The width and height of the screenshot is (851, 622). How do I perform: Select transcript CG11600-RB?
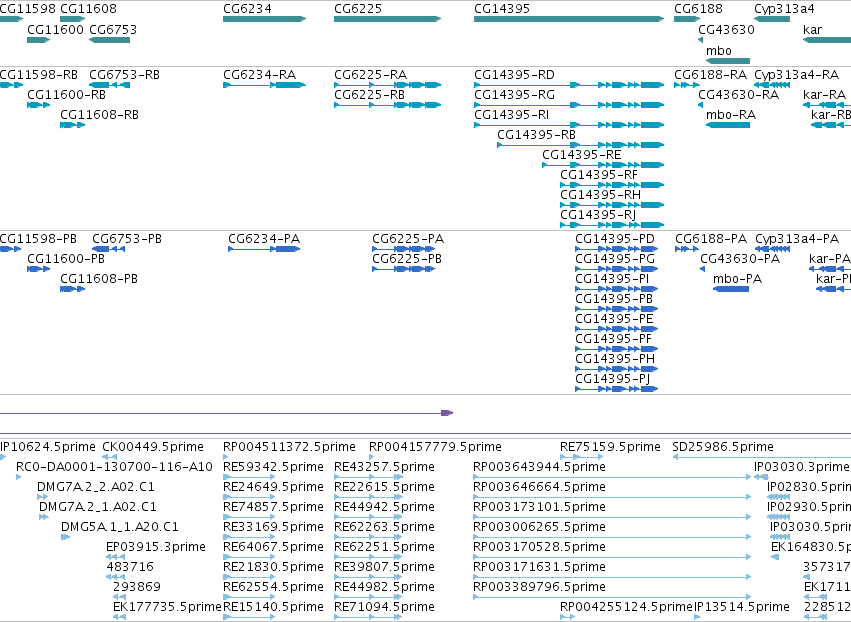pyautogui.click(x=39, y=105)
